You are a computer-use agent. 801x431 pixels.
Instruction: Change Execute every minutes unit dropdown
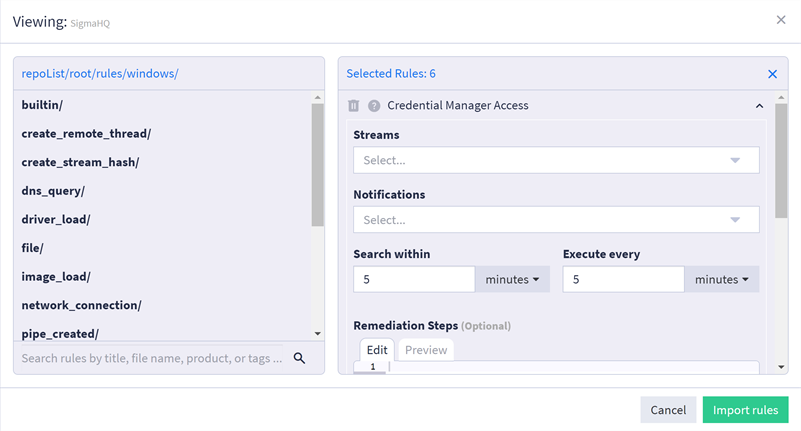(721, 280)
